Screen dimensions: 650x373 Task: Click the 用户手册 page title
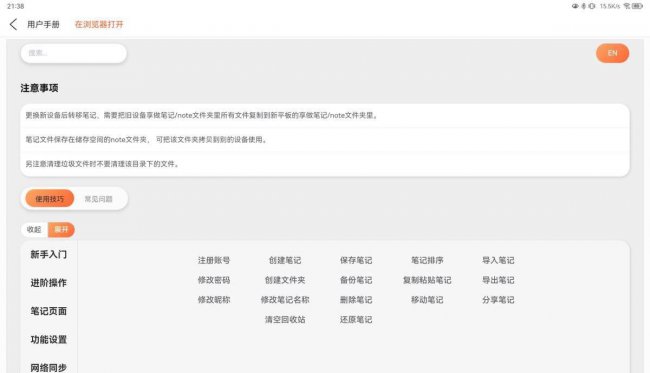43,24
